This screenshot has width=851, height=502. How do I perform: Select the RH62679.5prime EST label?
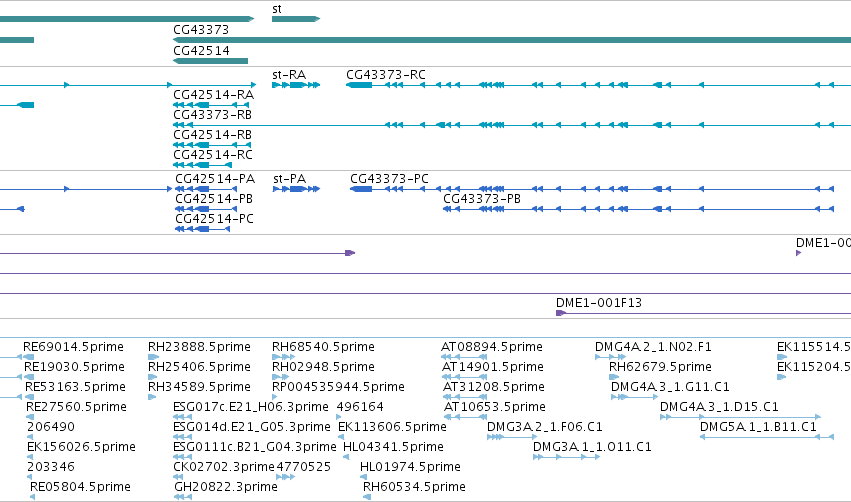click(661, 367)
